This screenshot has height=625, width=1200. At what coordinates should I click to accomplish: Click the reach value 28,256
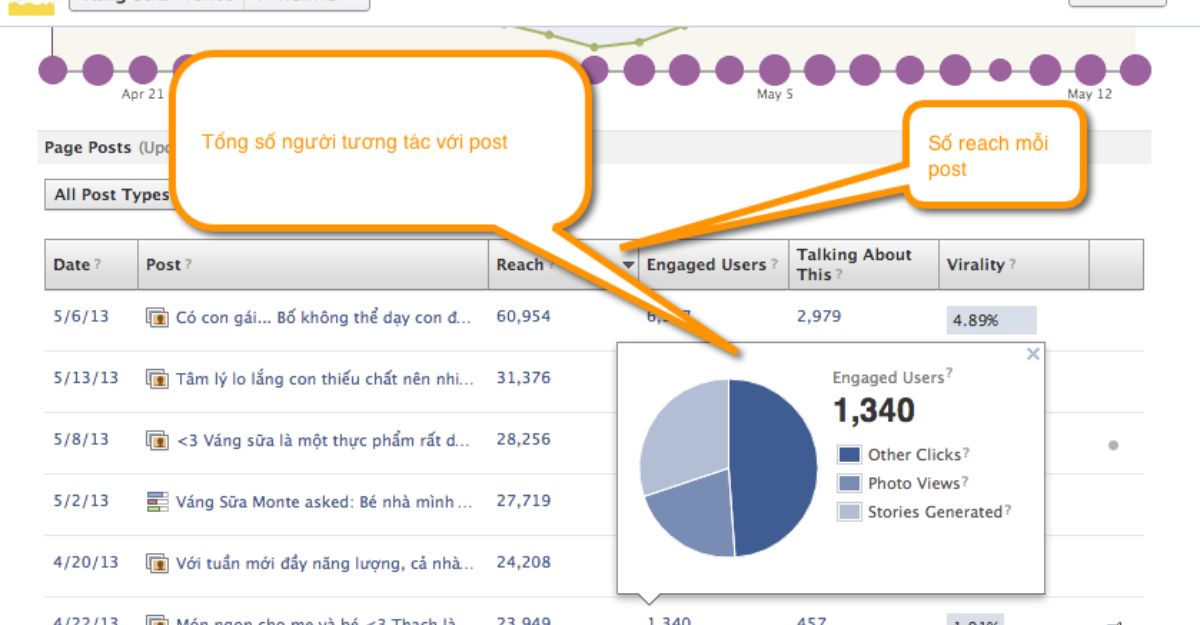pyautogui.click(x=524, y=440)
